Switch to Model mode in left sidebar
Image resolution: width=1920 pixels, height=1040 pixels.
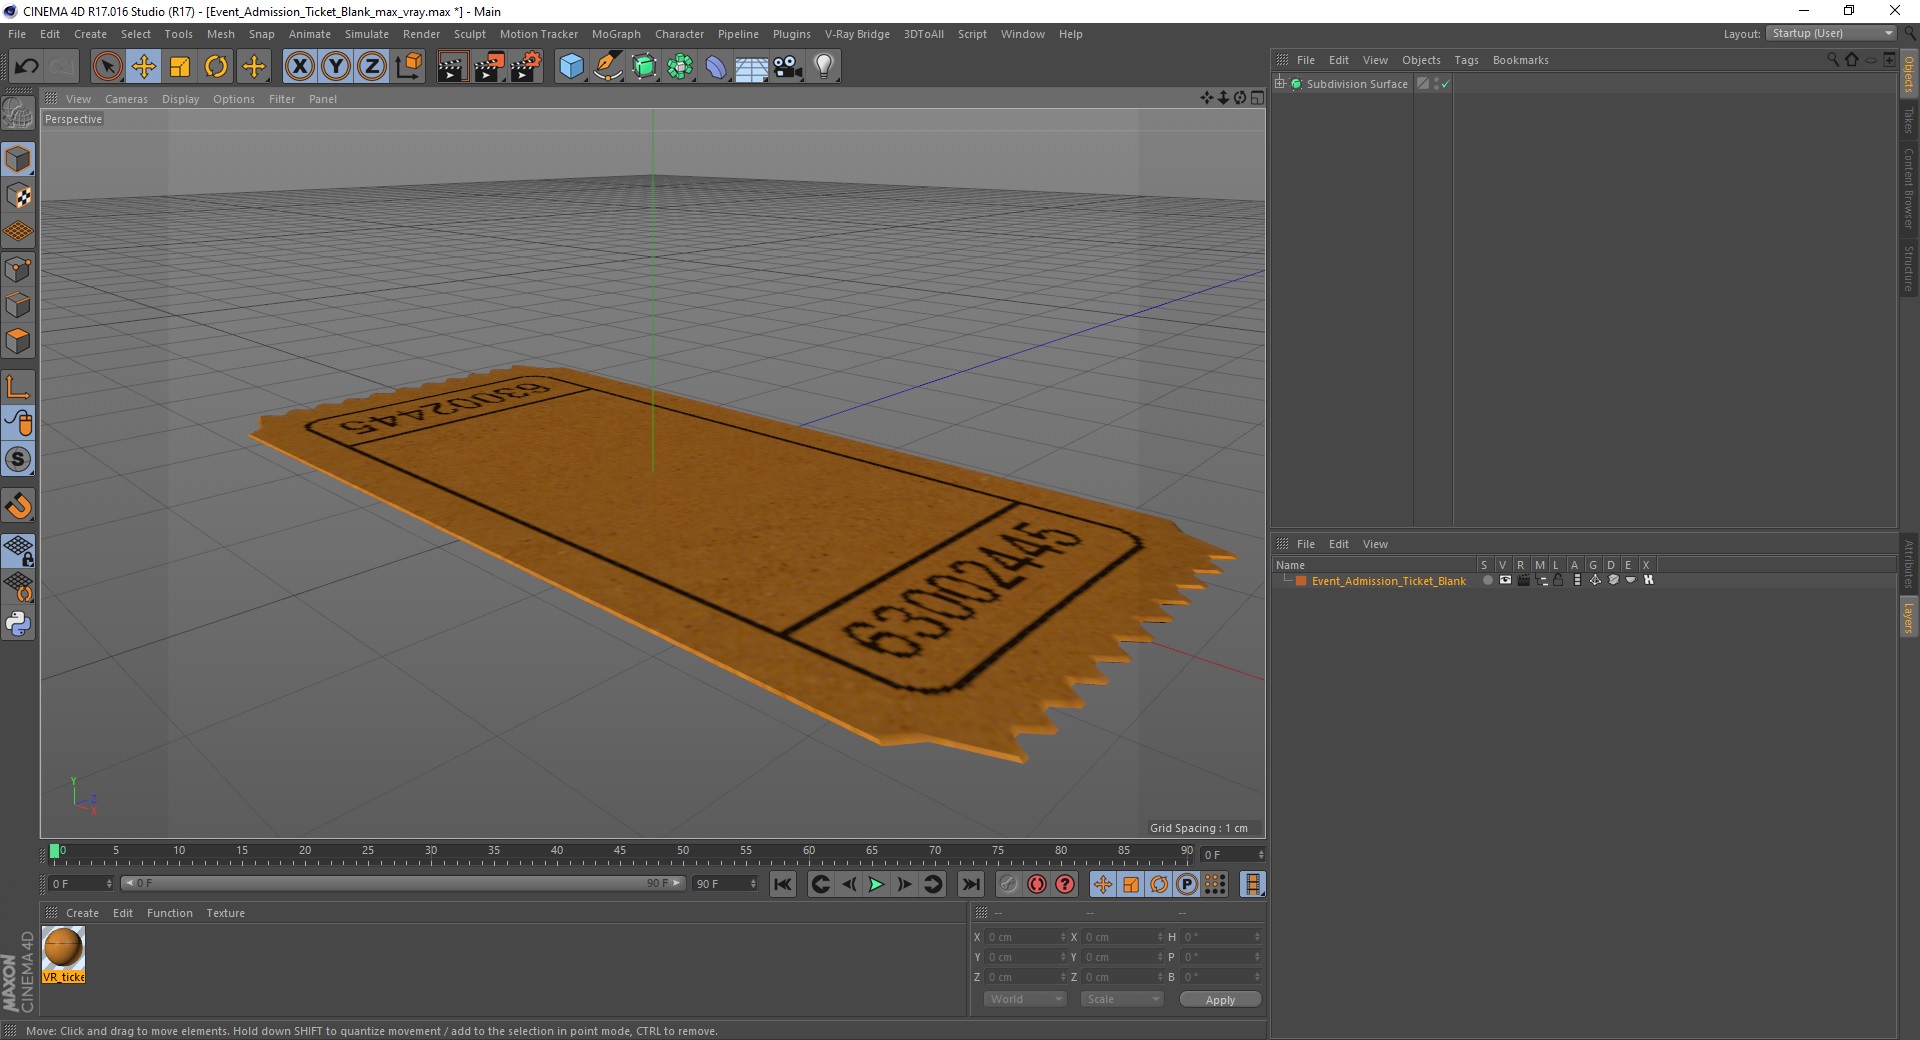pos(18,159)
